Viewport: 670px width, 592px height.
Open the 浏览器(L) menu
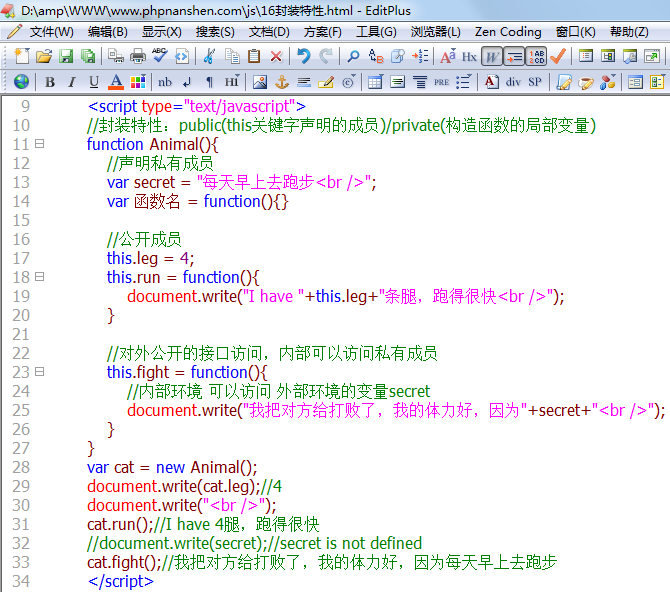pyautogui.click(x=435, y=32)
